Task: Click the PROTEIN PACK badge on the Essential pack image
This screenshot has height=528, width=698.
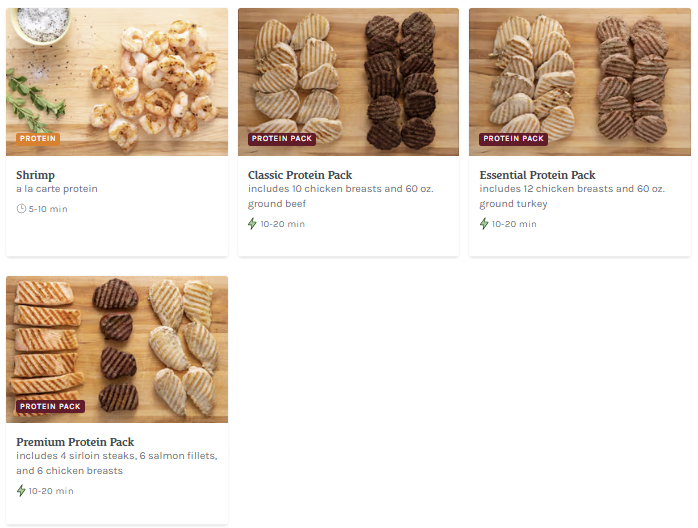Action: pos(513,138)
